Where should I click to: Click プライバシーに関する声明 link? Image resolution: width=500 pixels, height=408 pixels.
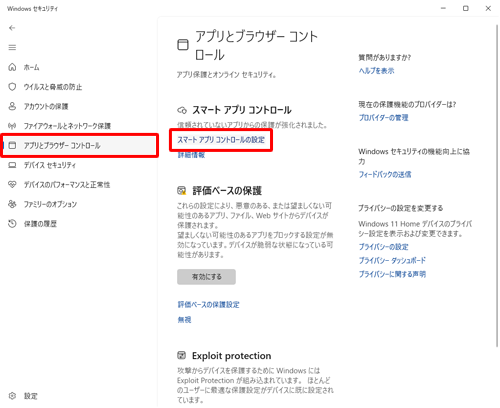tap(392, 274)
